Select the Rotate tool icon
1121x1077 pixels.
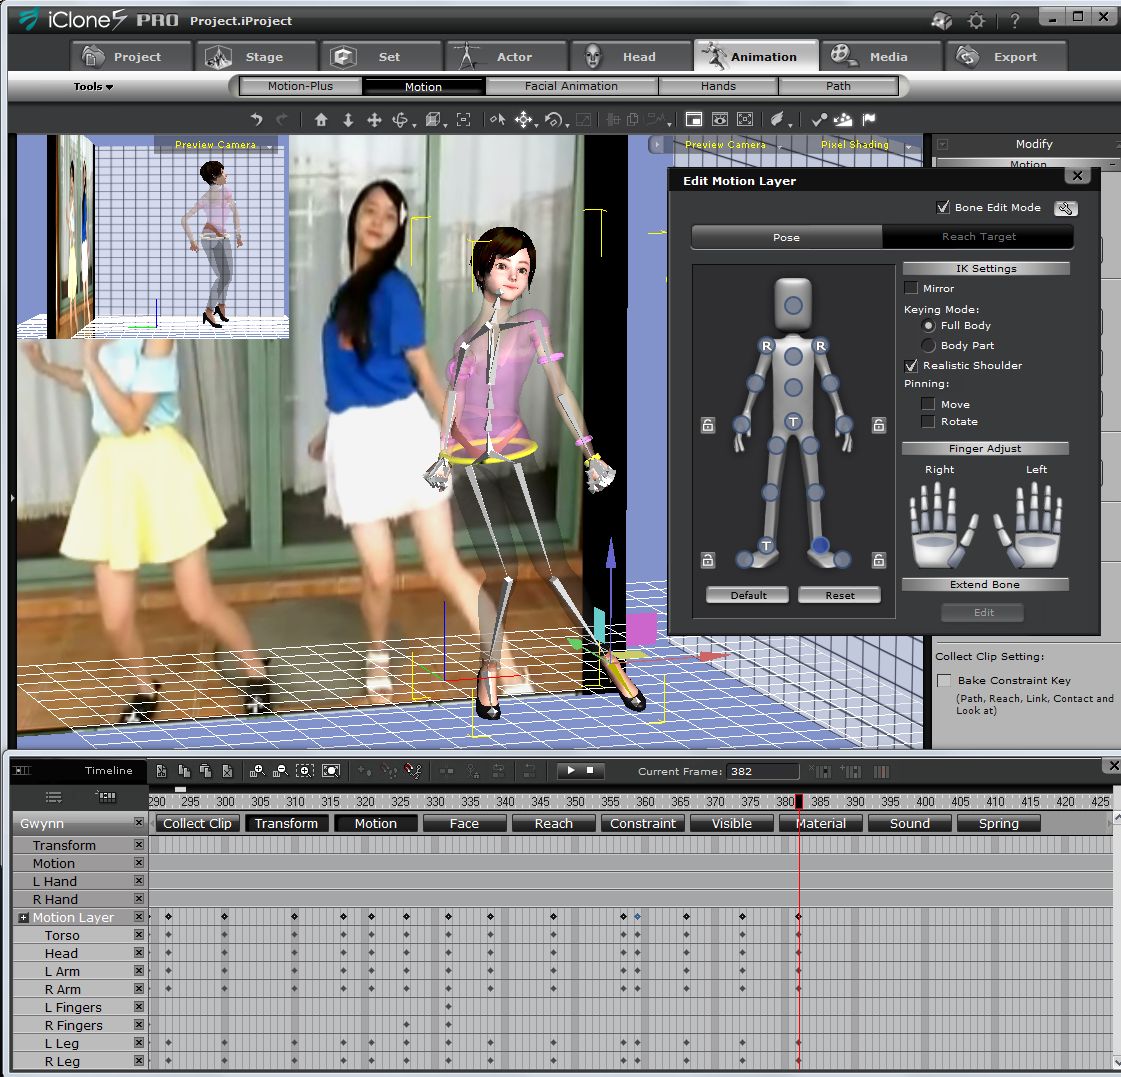tap(554, 119)
